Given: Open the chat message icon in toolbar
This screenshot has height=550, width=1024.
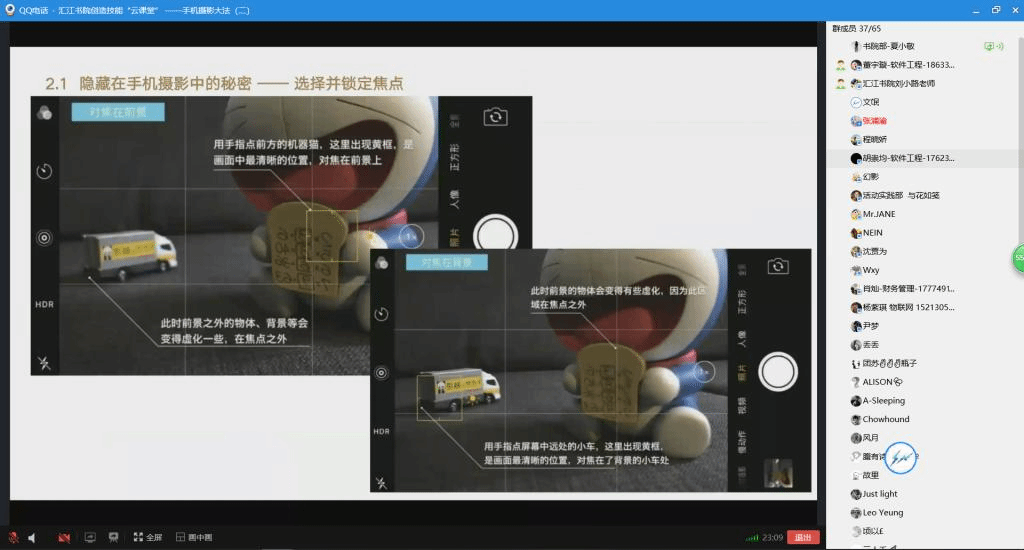Looking at the screenshot, I should 114,538.
